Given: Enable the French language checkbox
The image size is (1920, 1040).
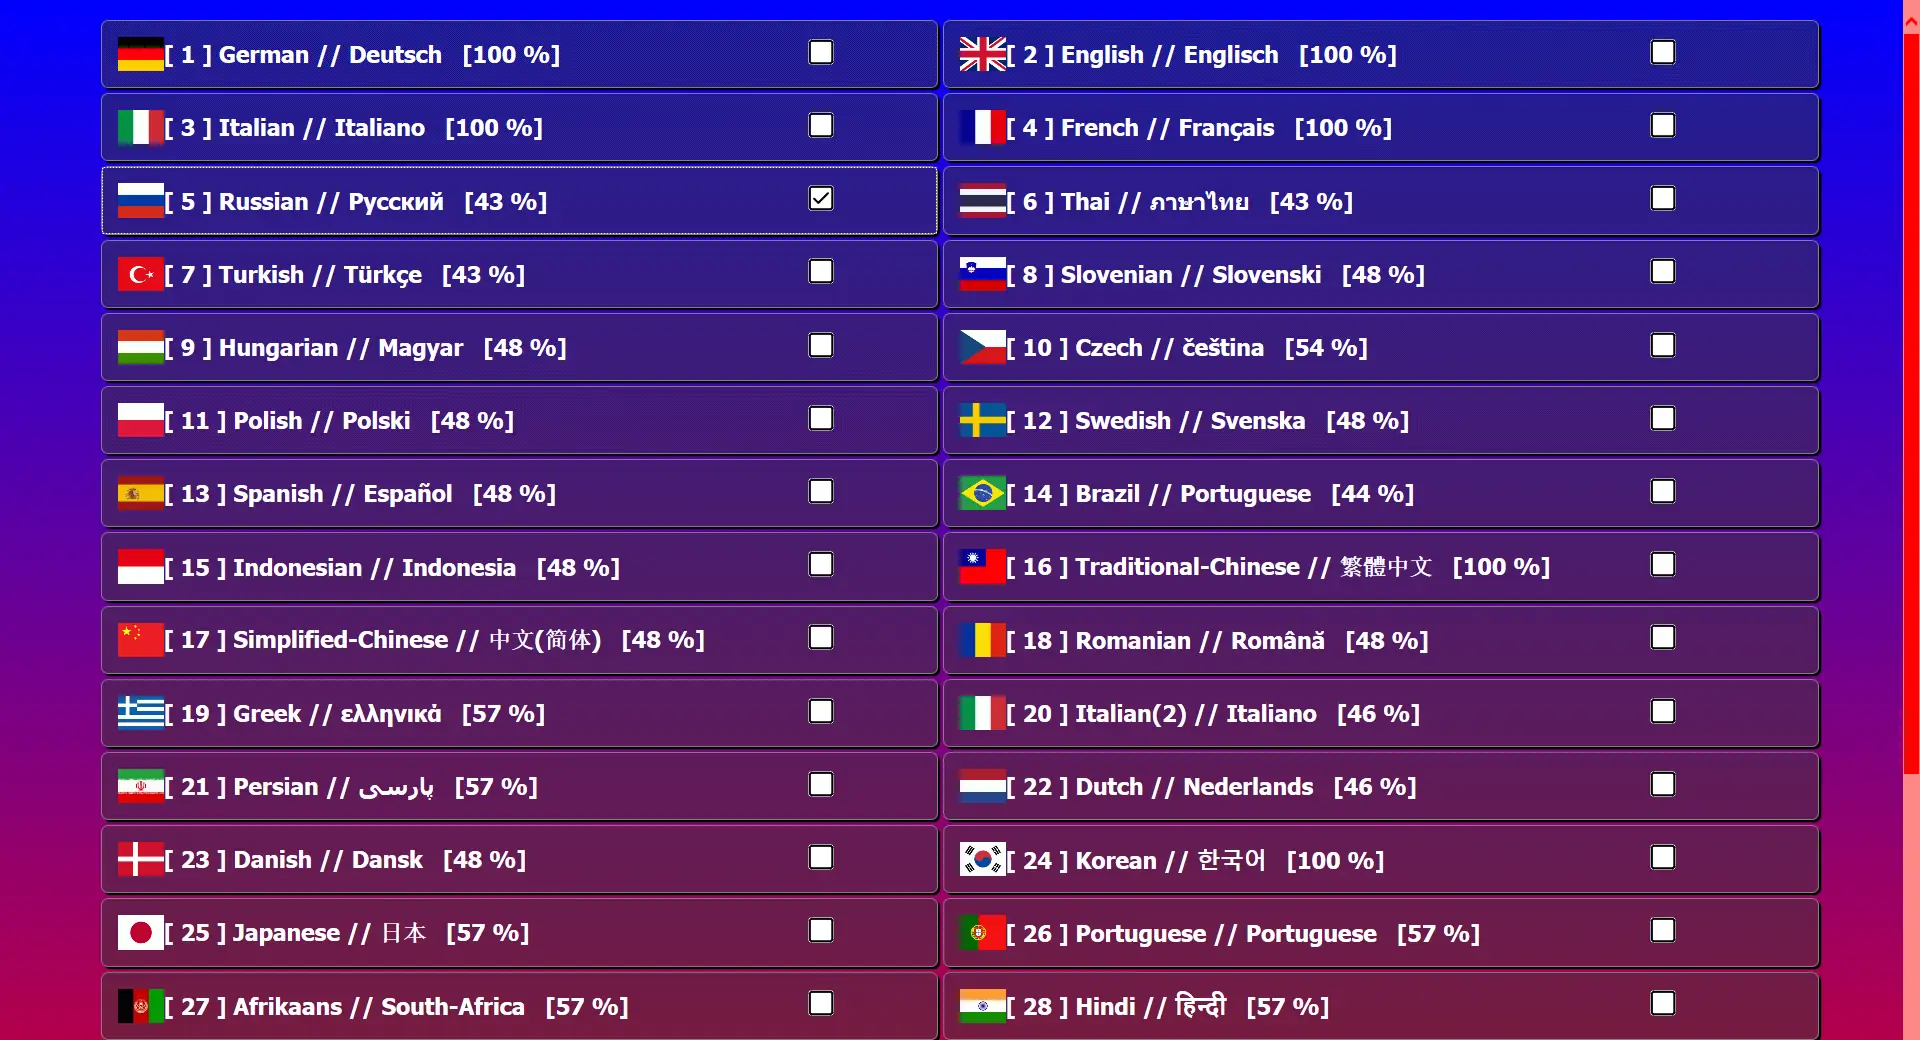Looking at the screenshot, I should [1663, 126].
